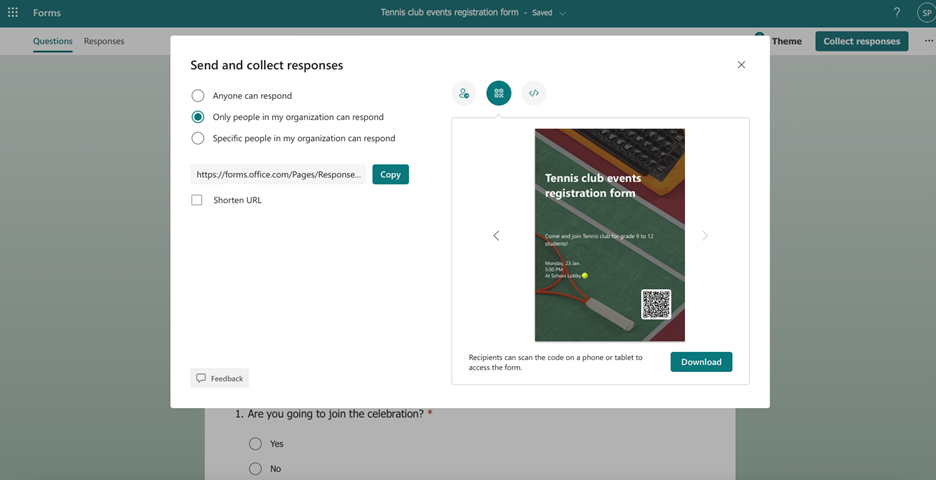936x480 pixels.
Task: Choose No for the celebration question
Action: [x=255, y=469]
